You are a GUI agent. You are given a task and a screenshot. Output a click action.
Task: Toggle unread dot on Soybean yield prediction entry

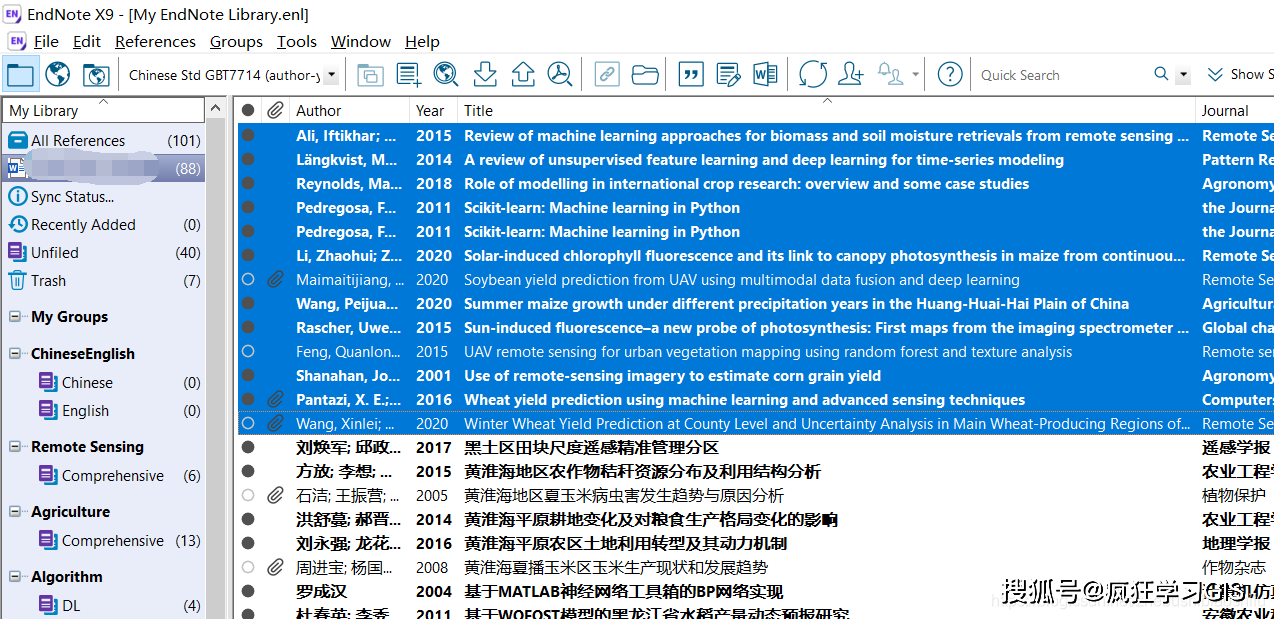point(247,279)
